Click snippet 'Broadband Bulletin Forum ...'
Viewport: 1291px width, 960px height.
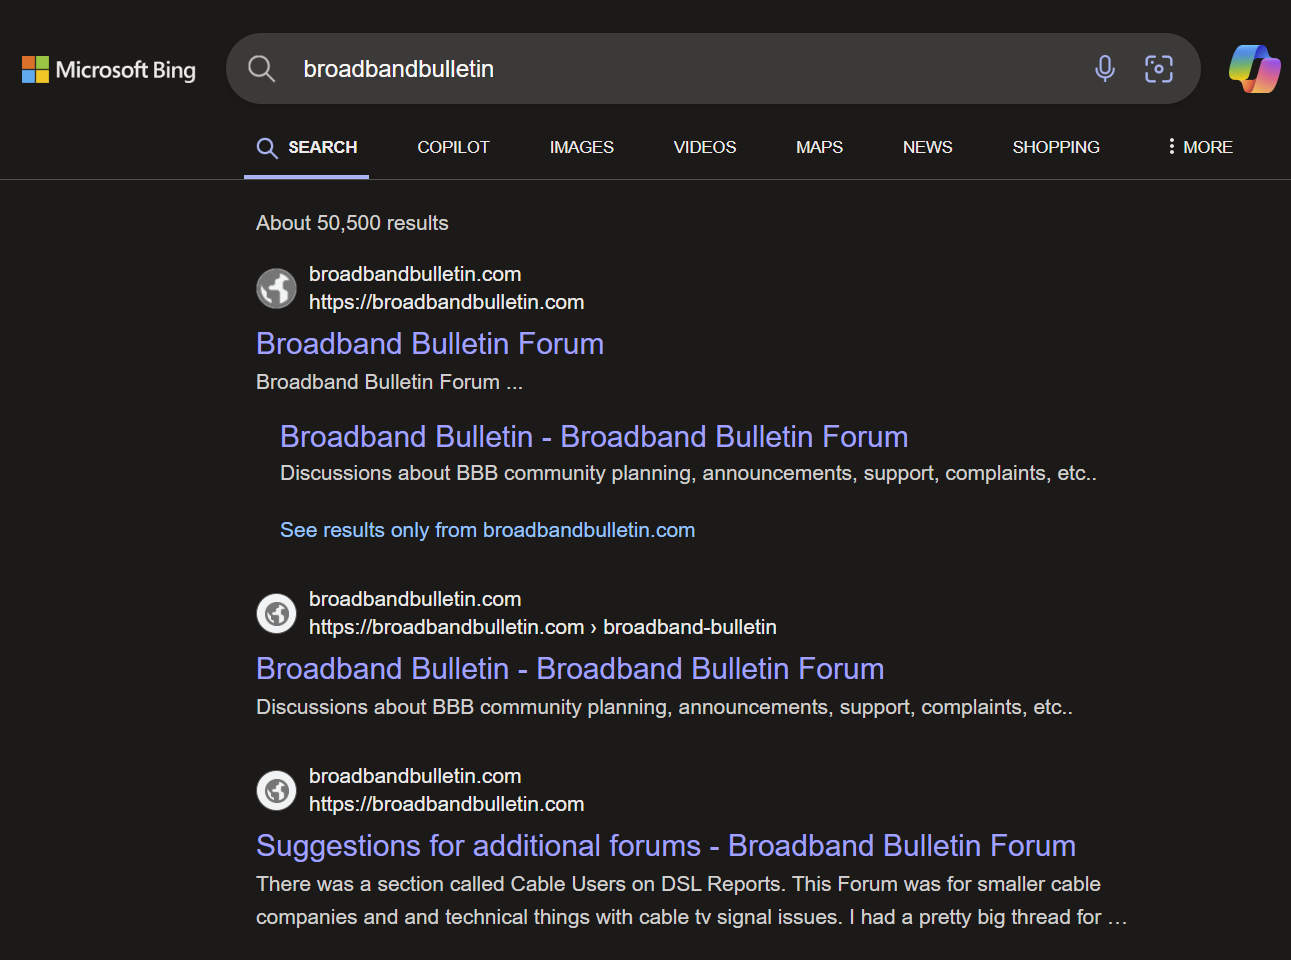coord(389,382)
